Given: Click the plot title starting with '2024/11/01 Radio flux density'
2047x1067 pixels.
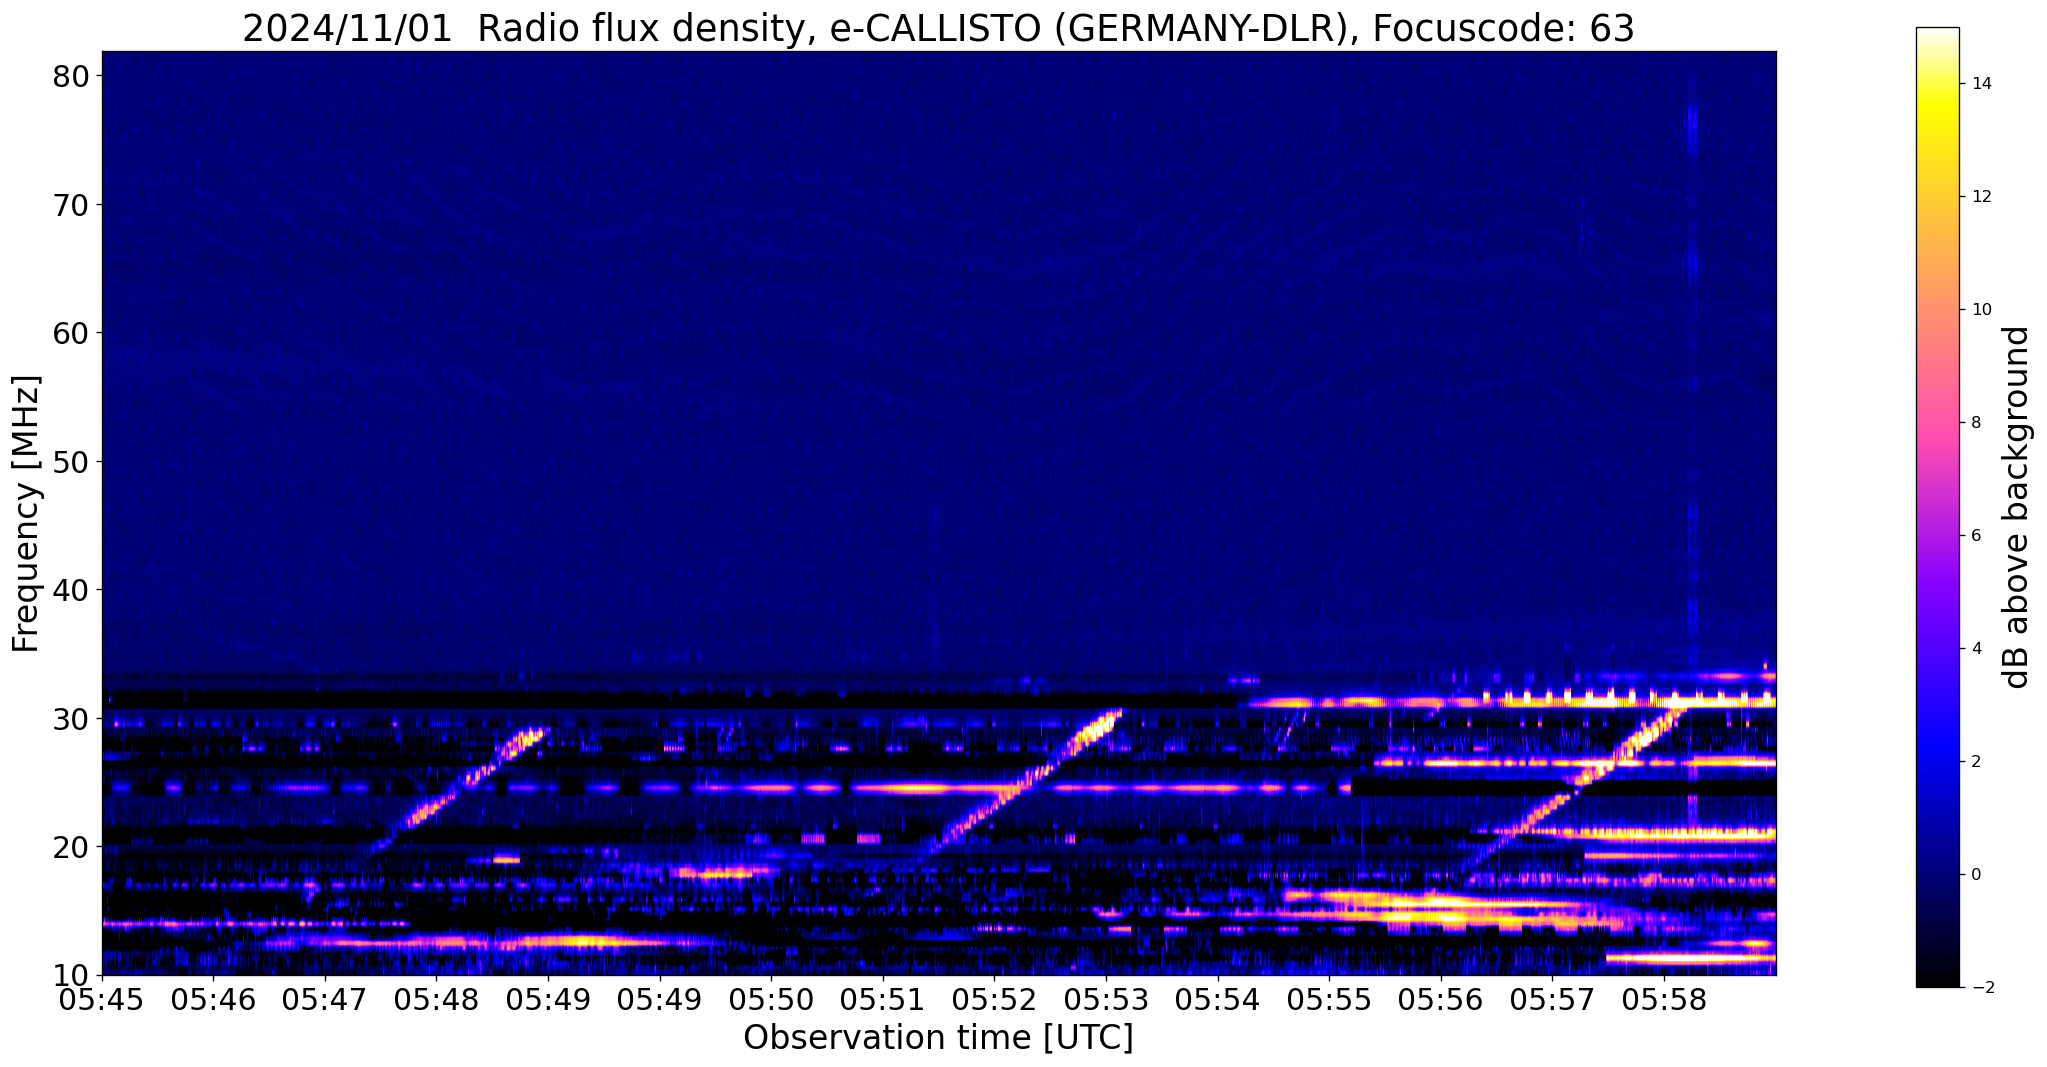Looking at the screenshot, I should click(938, 28).
